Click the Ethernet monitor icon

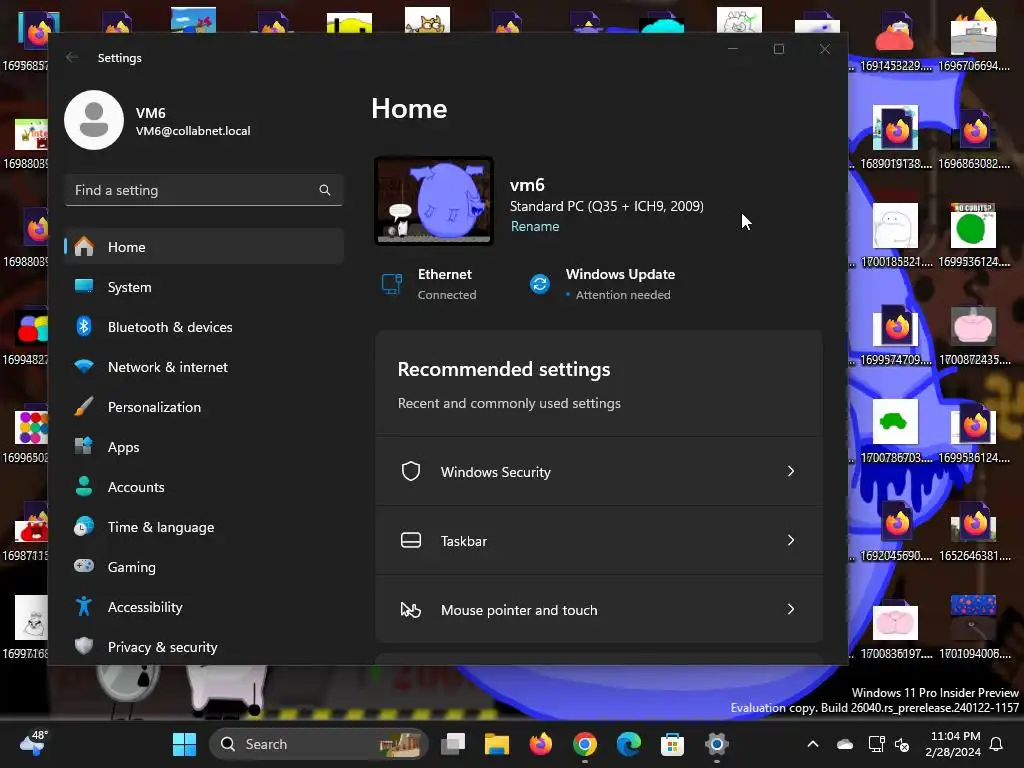pos(392,284)
